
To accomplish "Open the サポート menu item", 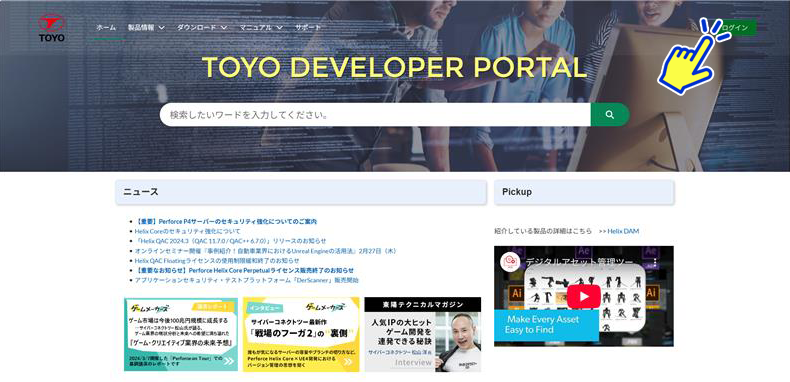I will tap(308, 28).
